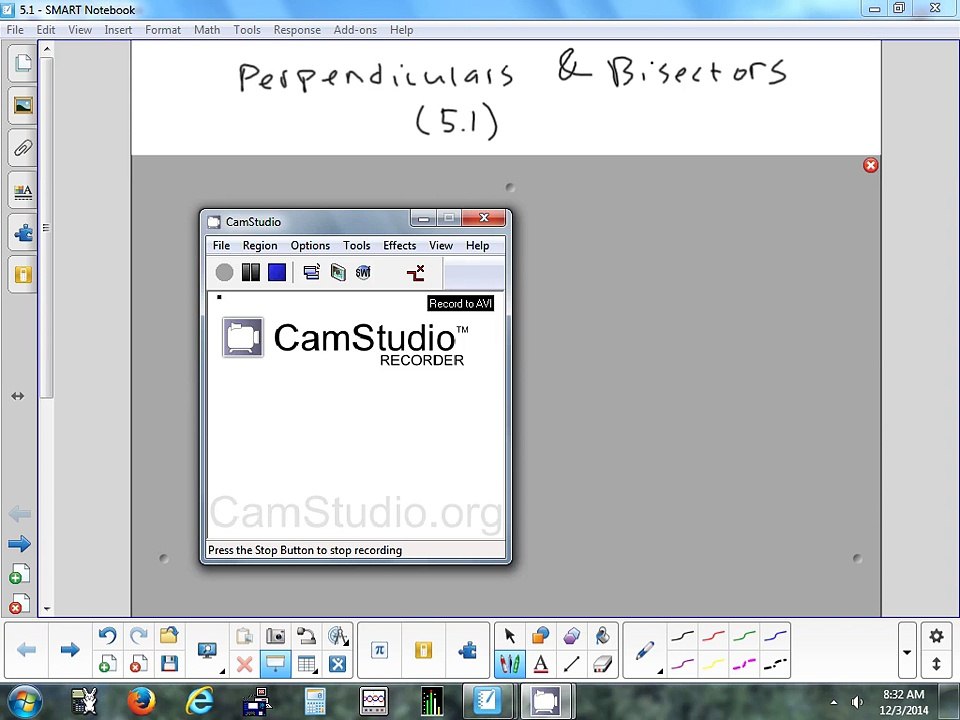Choose the Shapes tool
Viewport: 960px width, 720px height.
click(x=541, y=636)
